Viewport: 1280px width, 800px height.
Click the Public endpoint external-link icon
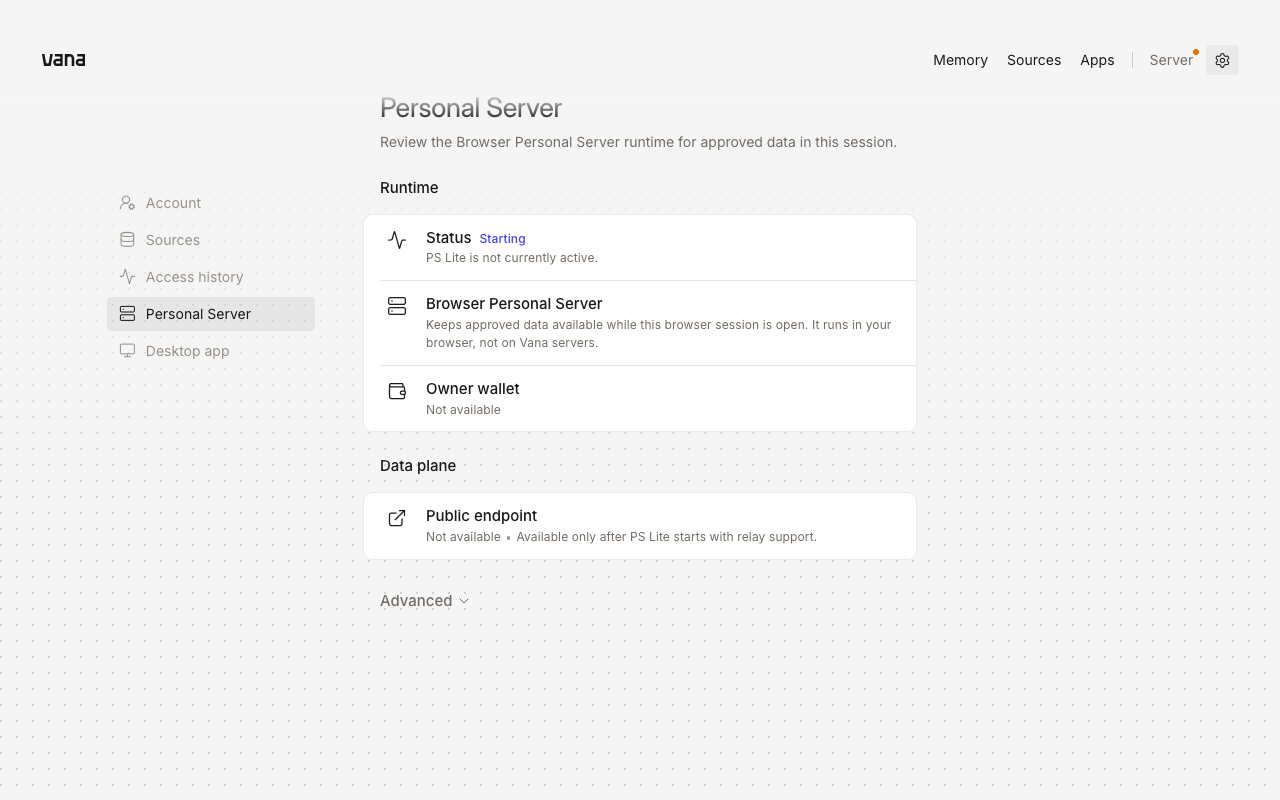[397, 518]
